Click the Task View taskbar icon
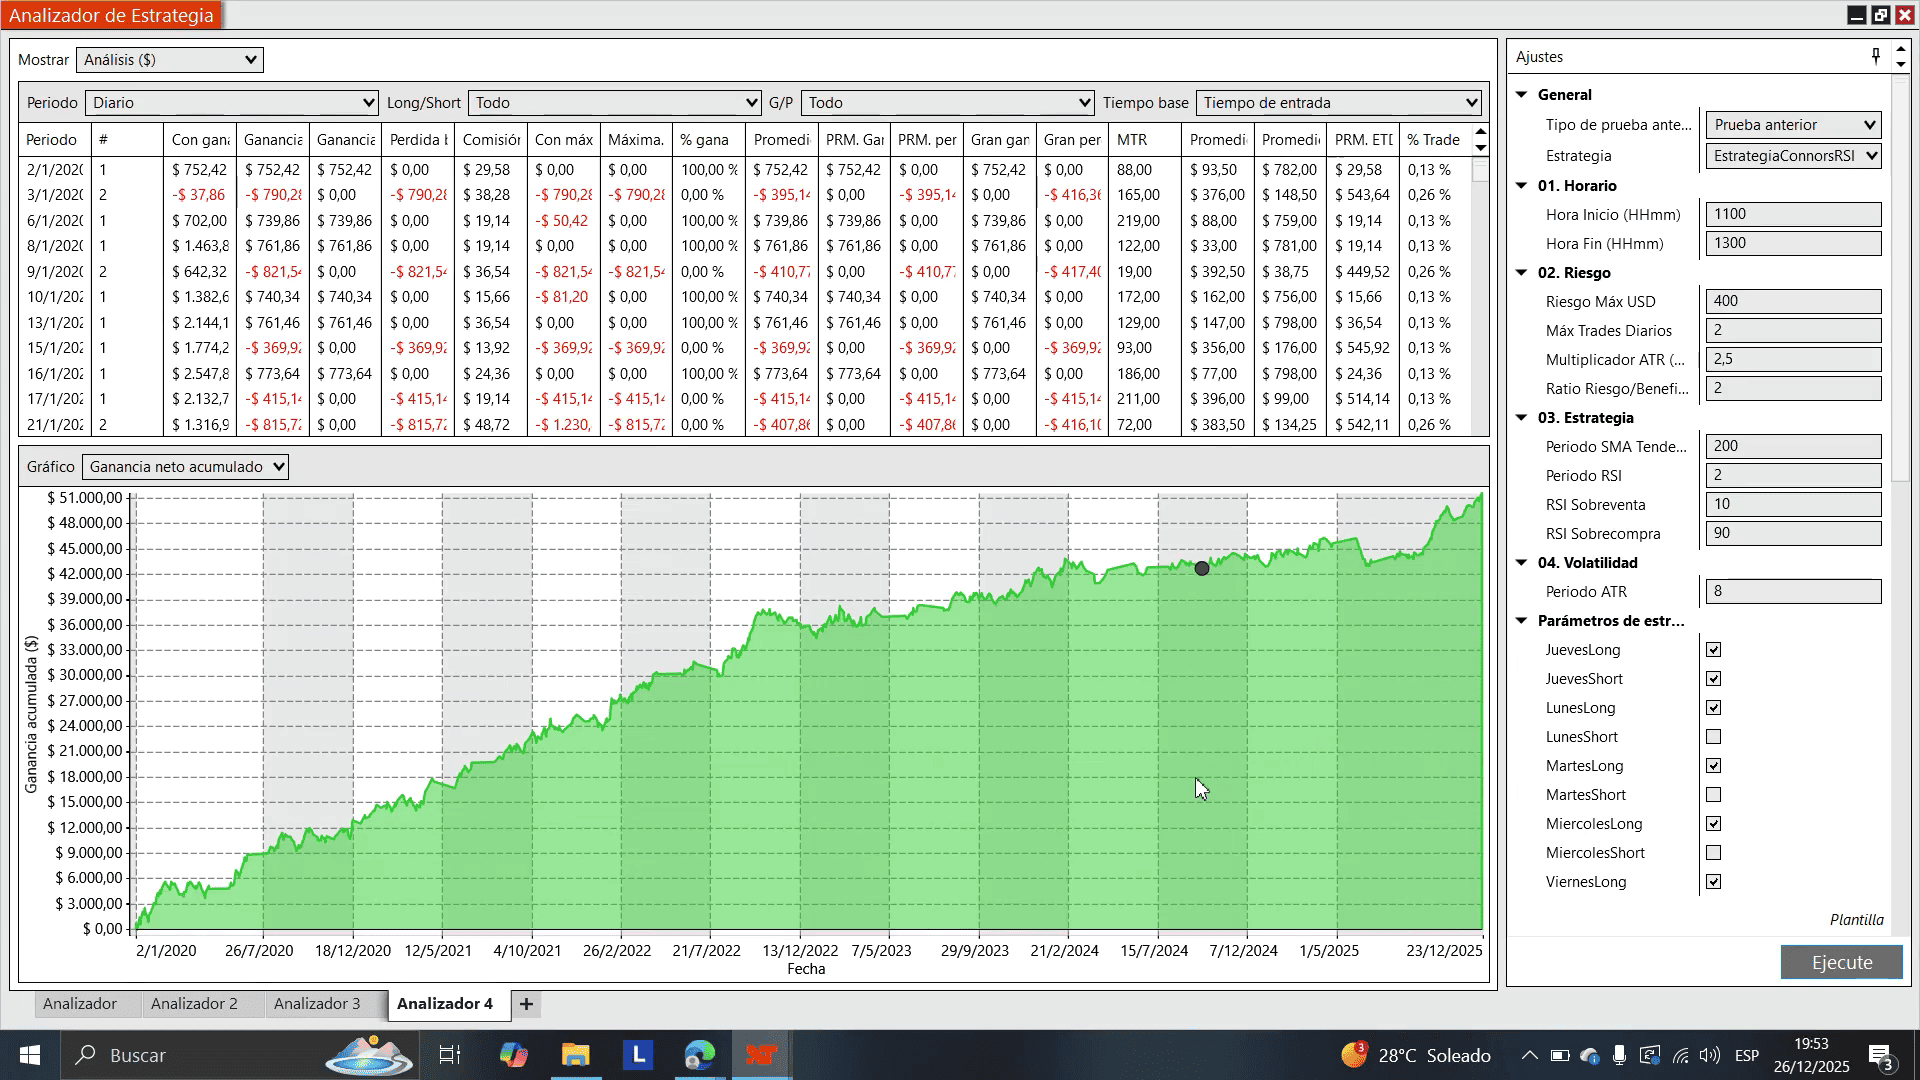The width and height of the screenshot is (1920, 1080). tap(449, 1055)
